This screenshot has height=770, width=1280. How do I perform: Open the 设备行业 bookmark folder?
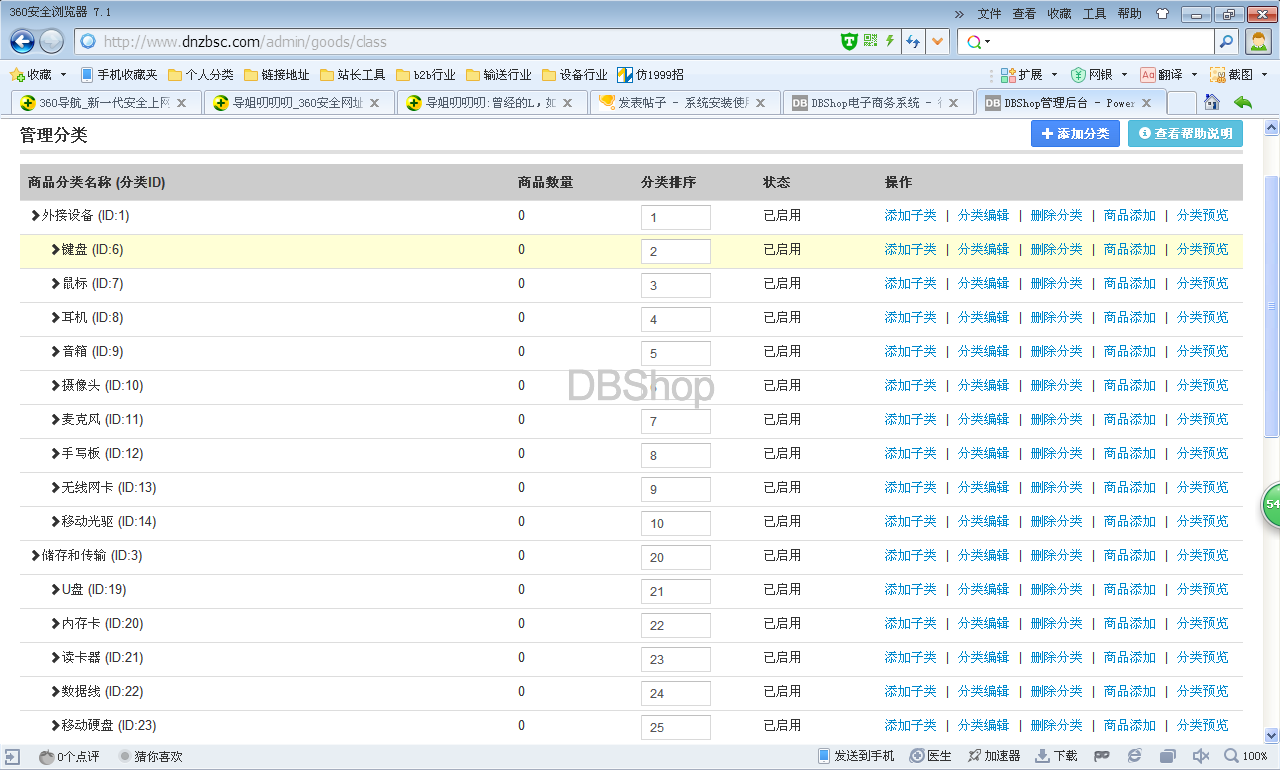(x=575, y=75)
